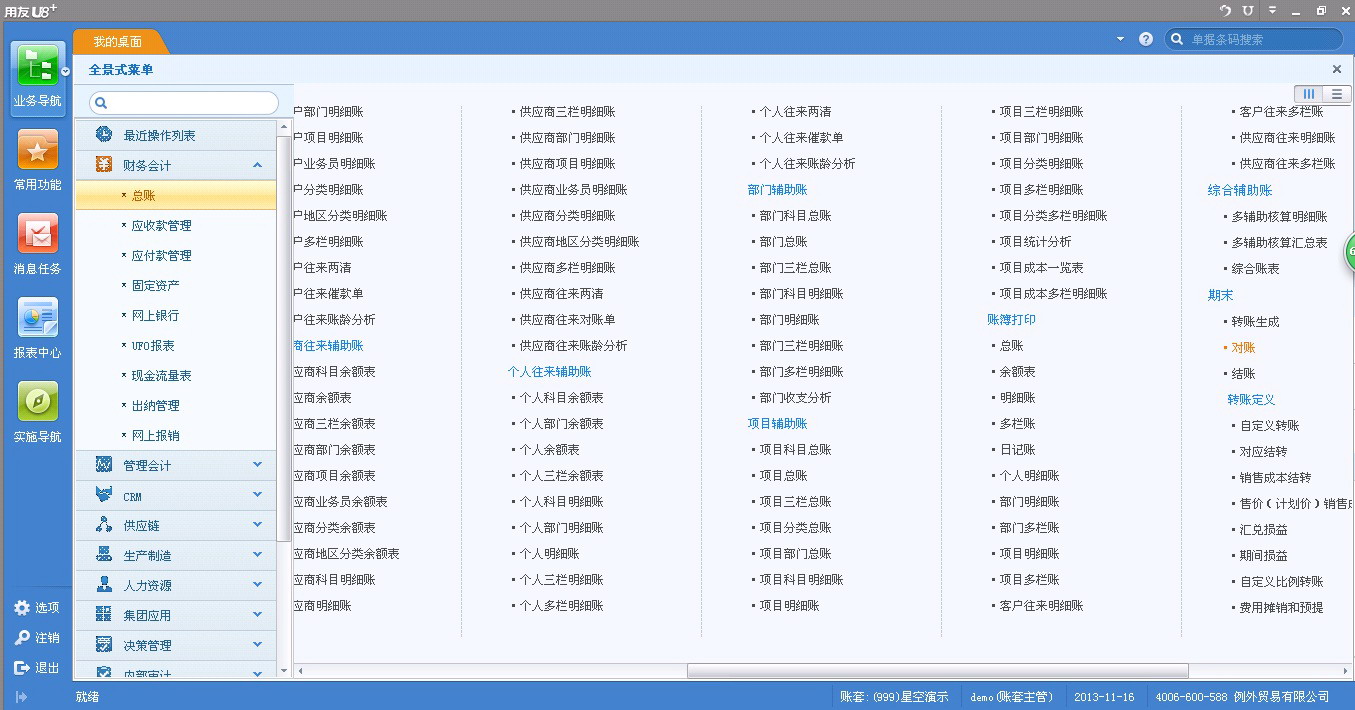Click the 人力资源 person icon
Viewport: 1355px width, 710px height.
click(104, 585)
